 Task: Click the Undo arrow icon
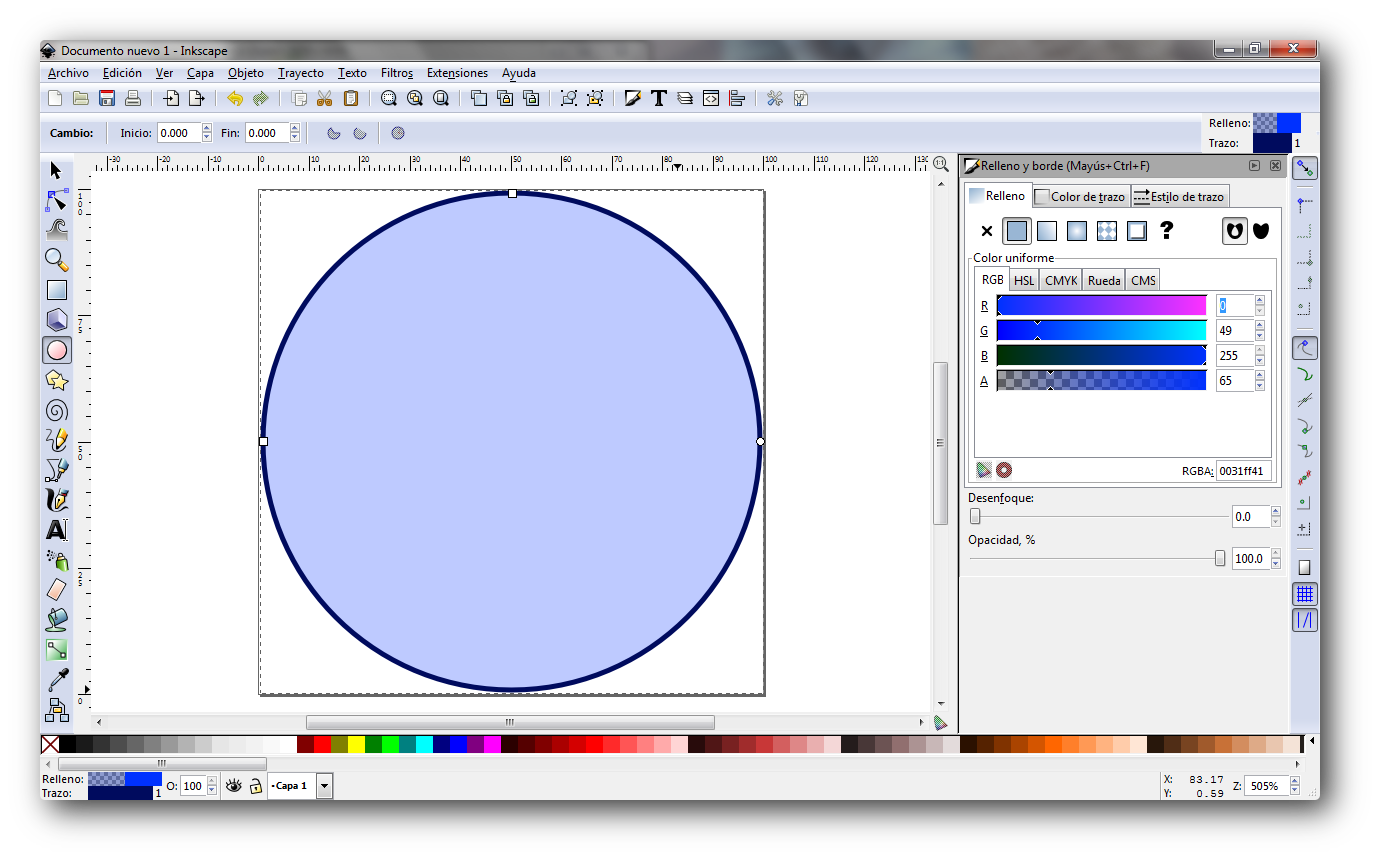click(x=235, y=98)
